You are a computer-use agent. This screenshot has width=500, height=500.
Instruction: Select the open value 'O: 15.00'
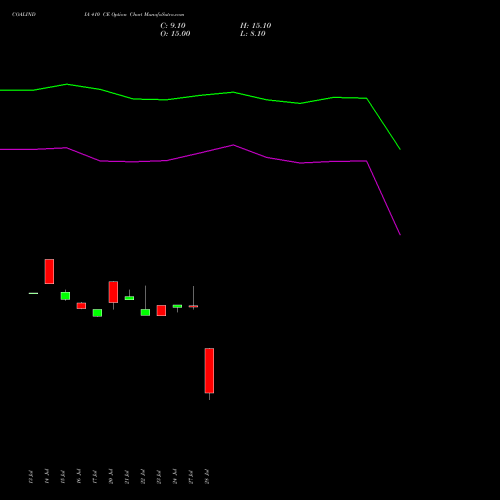(175, 34)
